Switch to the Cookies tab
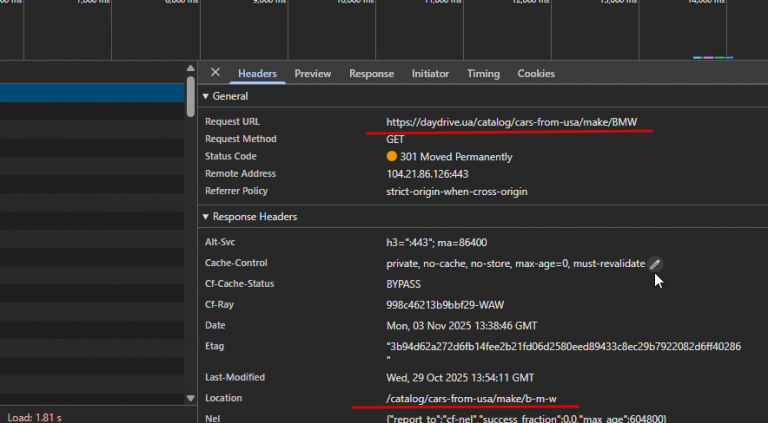The width and height of the screenshot is (768, 423). 536,73
